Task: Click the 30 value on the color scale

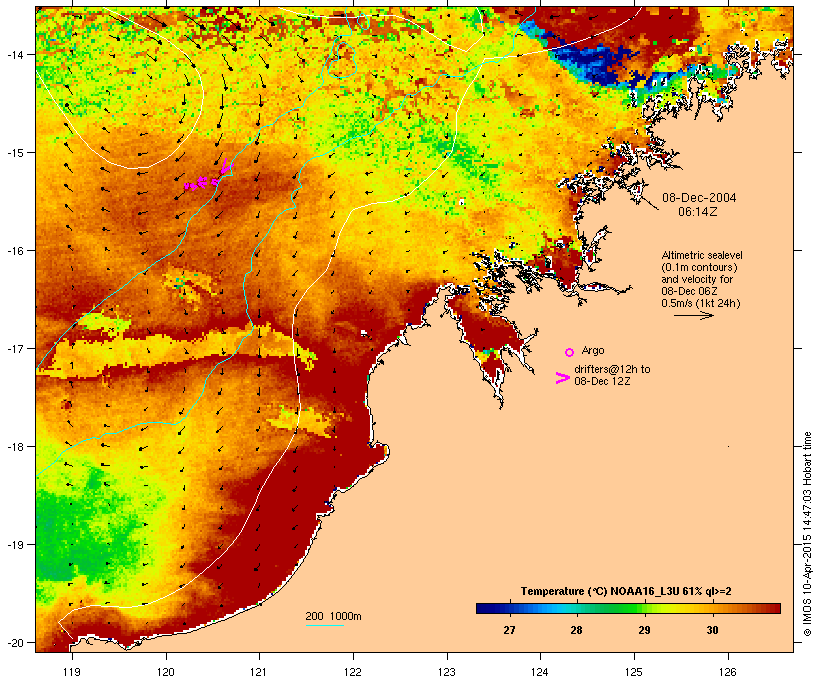Action: 712,630
